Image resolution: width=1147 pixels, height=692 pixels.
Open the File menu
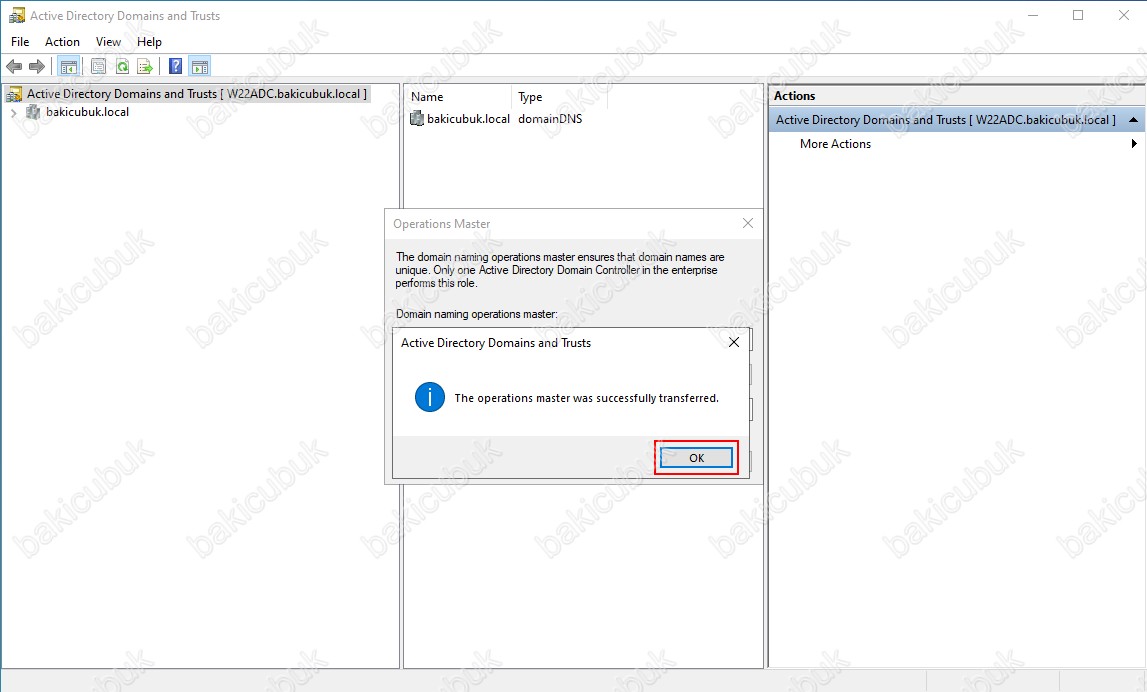pos(20,42)
